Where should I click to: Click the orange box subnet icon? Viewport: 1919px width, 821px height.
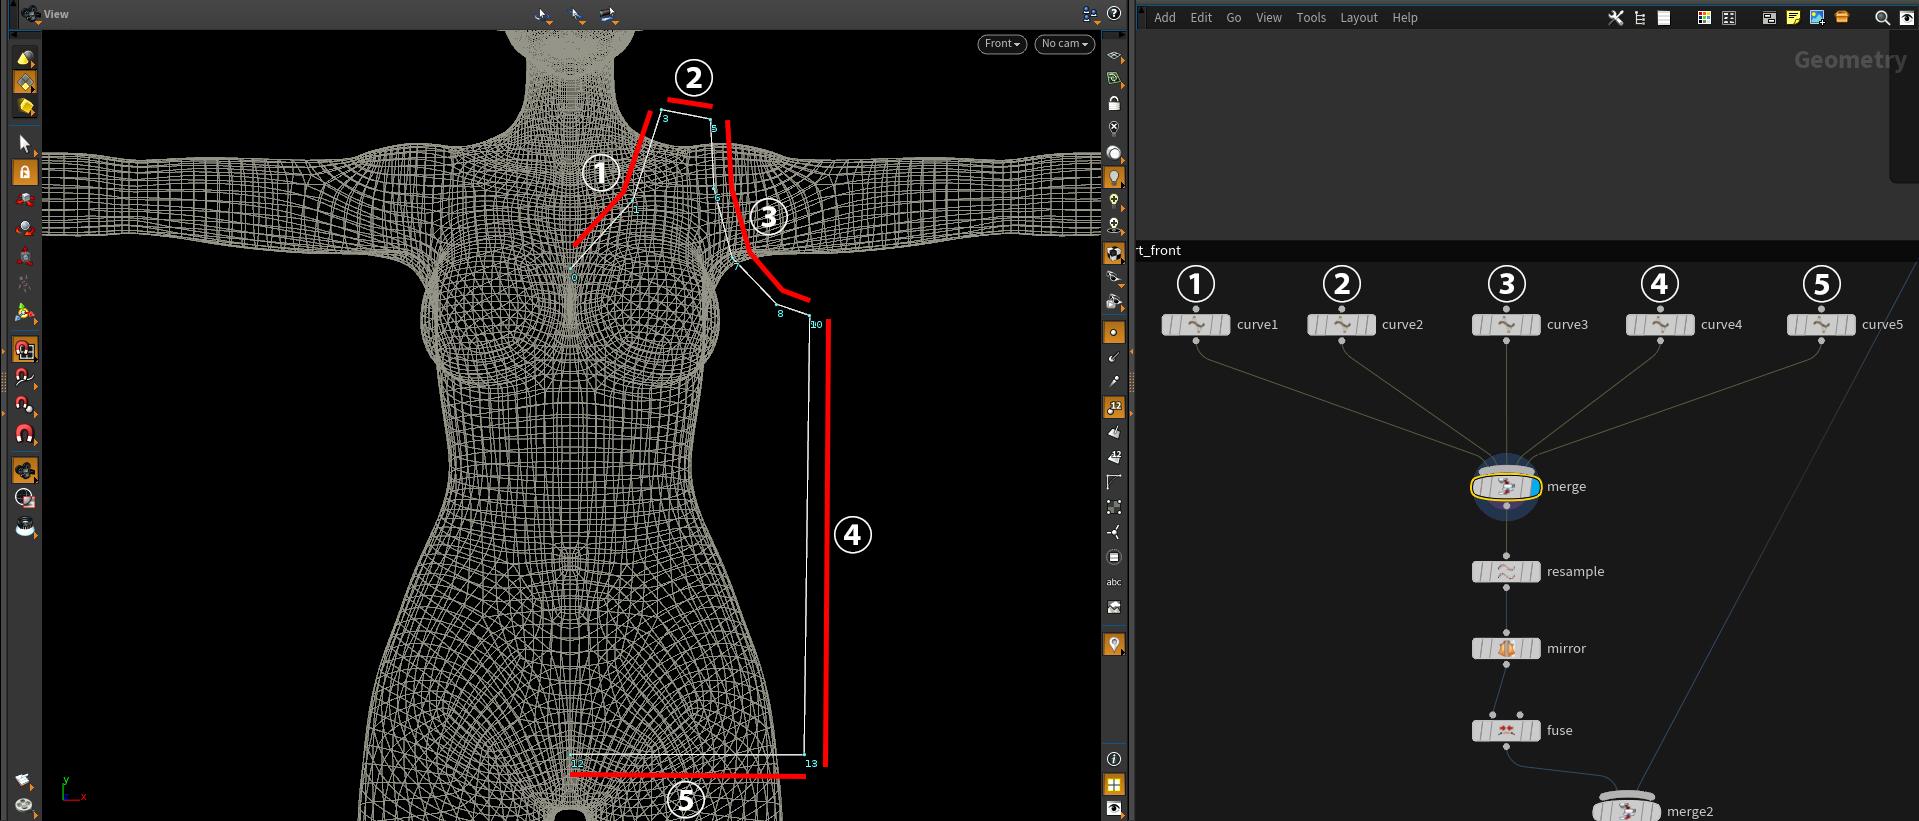pyautogui.click(x=1842, y=18)
